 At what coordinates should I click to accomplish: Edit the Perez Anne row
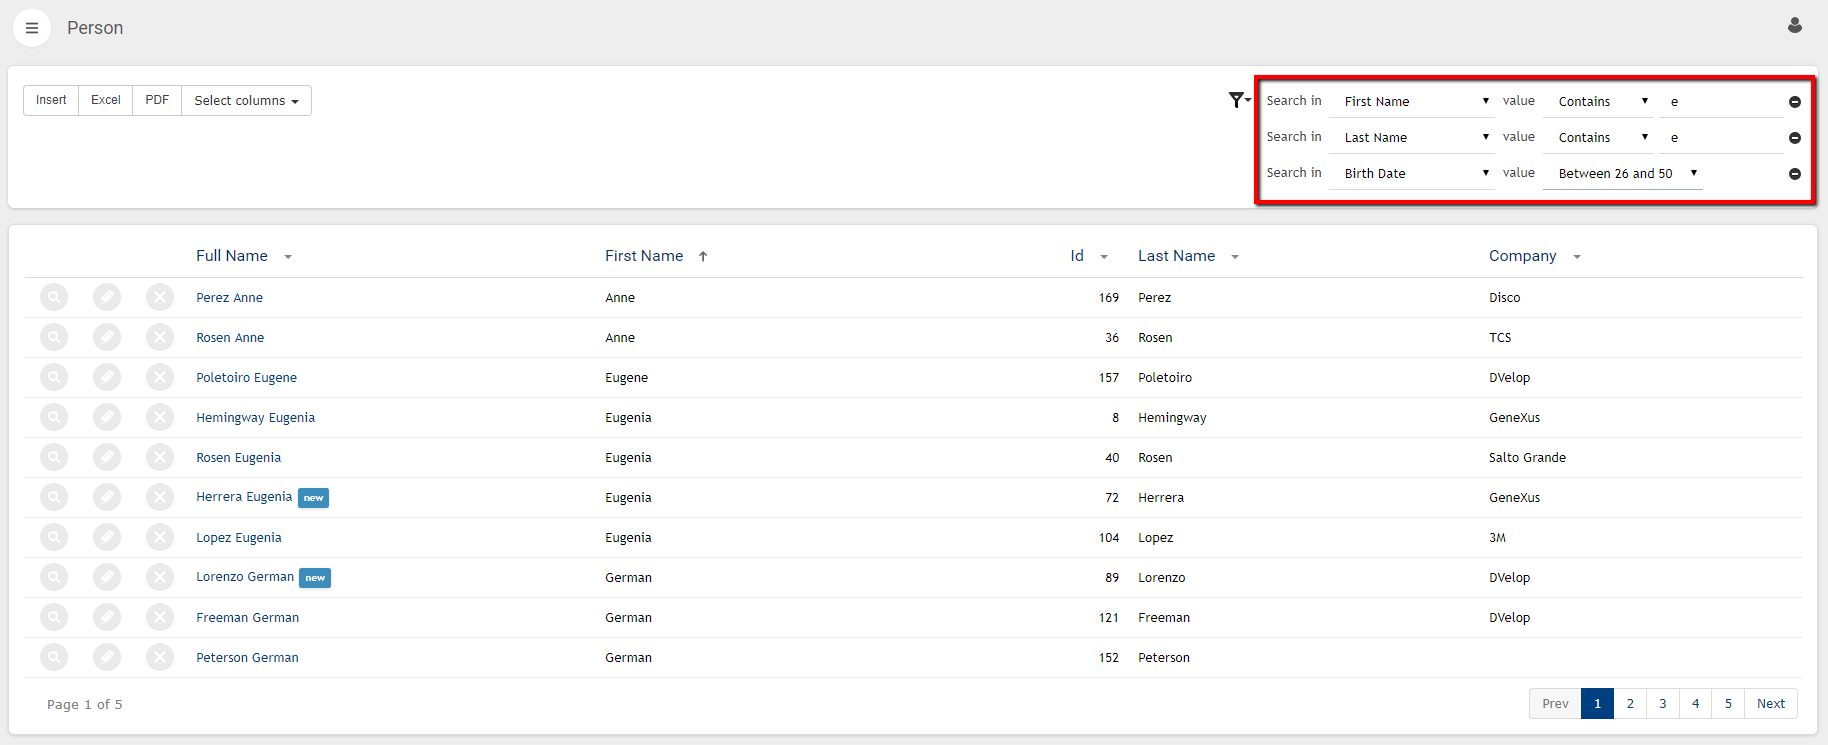107,297
